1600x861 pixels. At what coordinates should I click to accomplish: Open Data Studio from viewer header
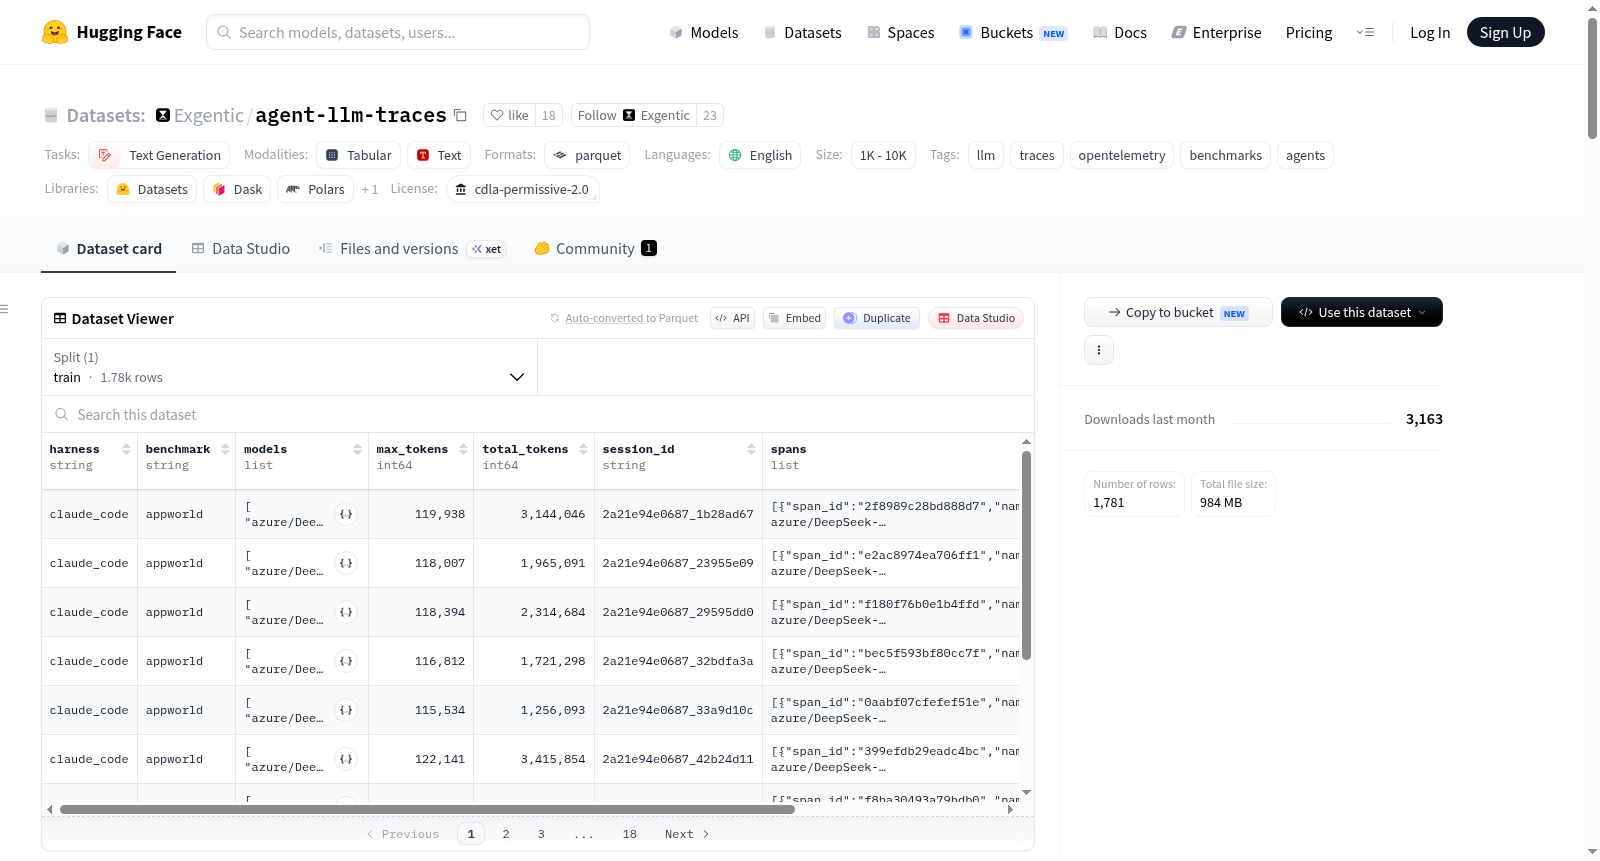click(975, 318)
